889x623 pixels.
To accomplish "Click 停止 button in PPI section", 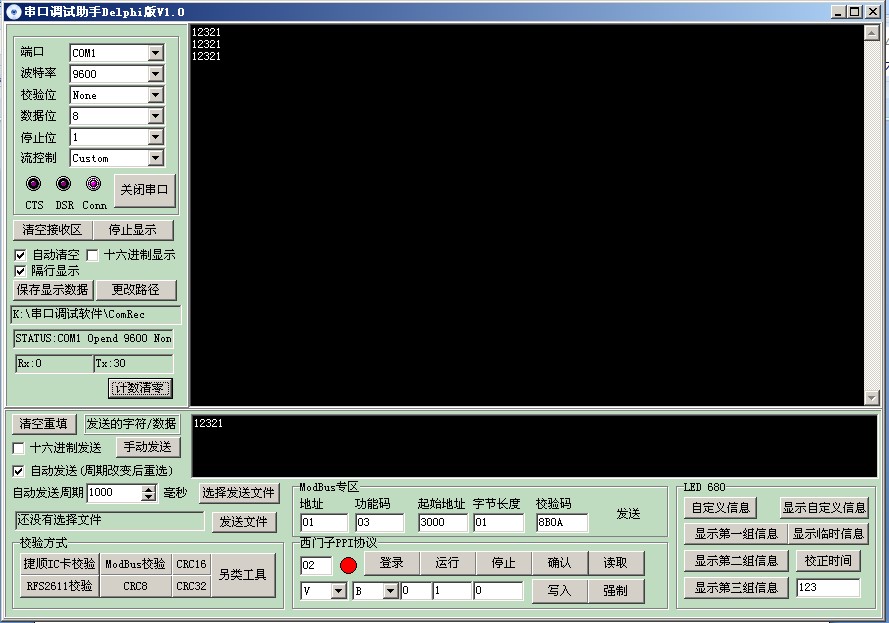I will pyautogui.click(x=503, y=563).
